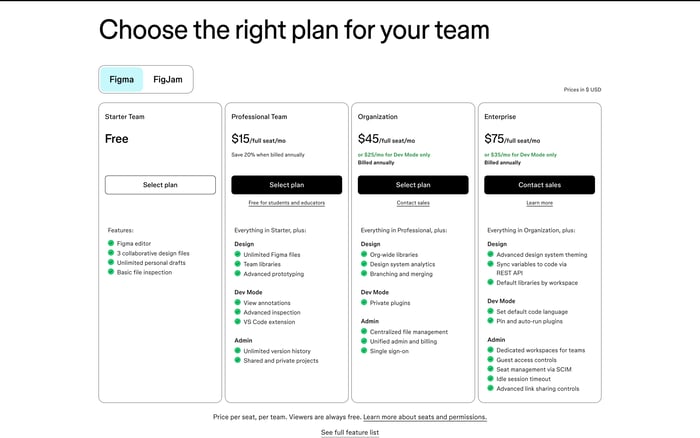Screen dimensions: 700x438
Task: Click green bullet by Advanced design system theming
Action: [490, 254]
